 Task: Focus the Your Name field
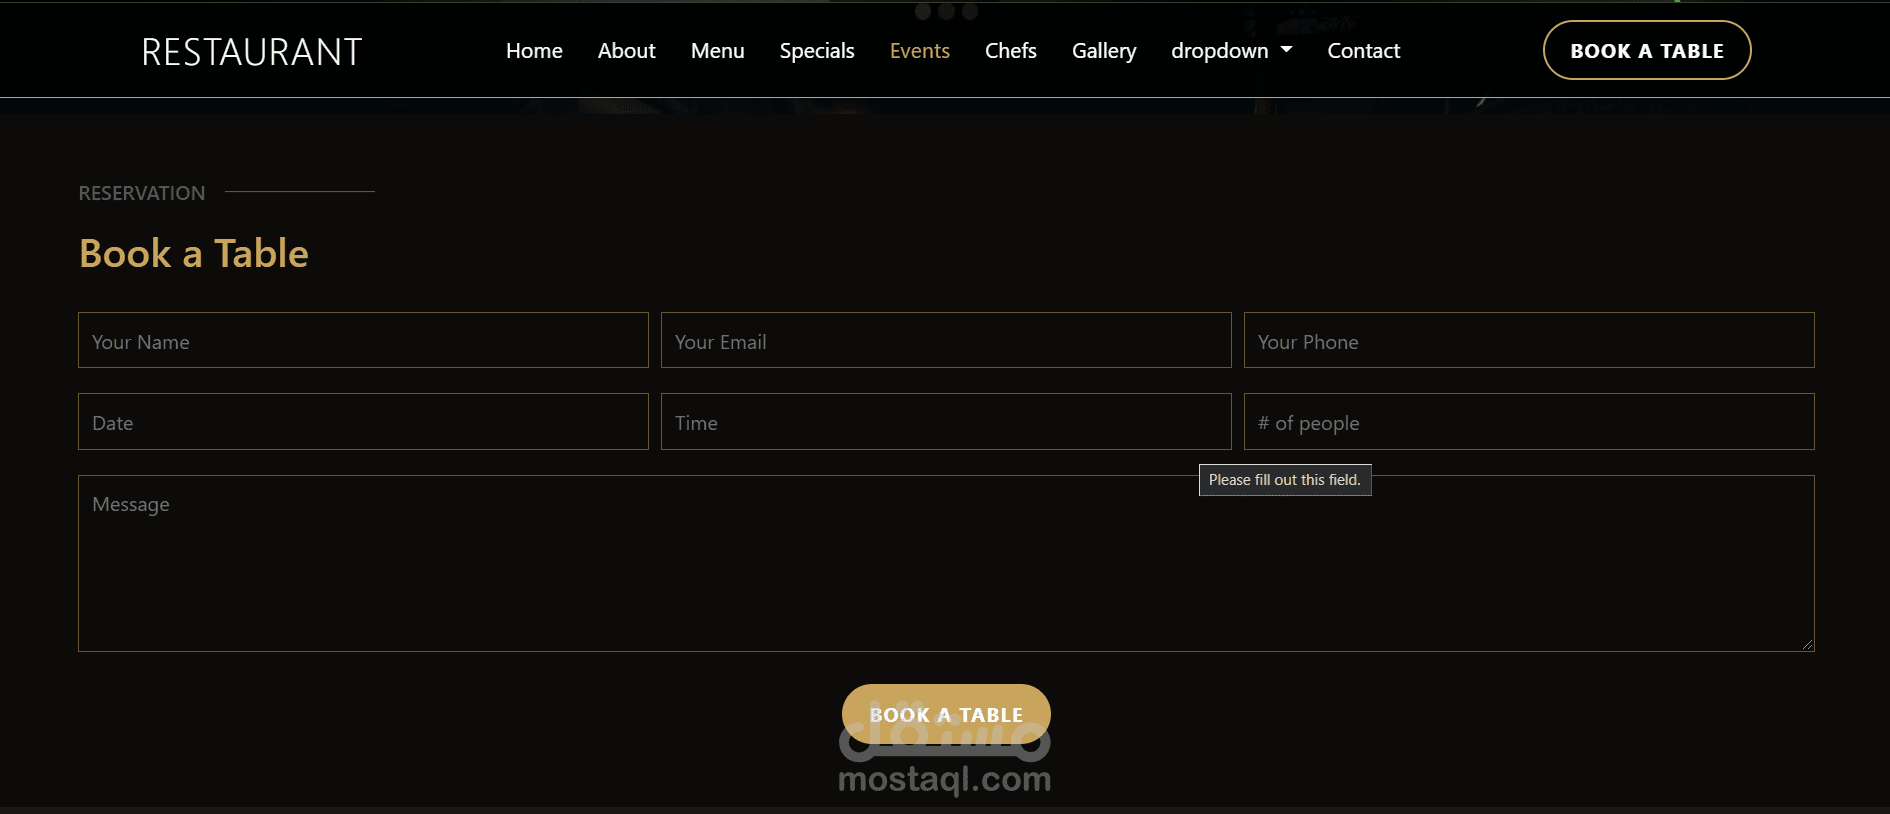pyautogui.click(x=363, y=340)
